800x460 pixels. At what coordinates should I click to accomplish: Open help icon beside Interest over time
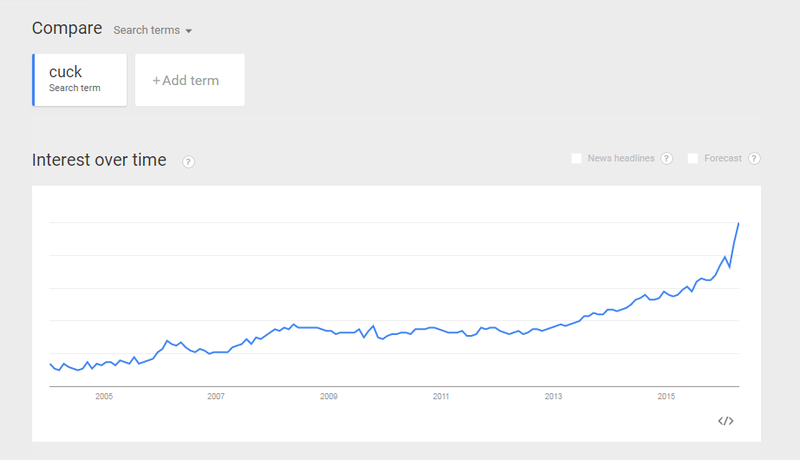188,162
